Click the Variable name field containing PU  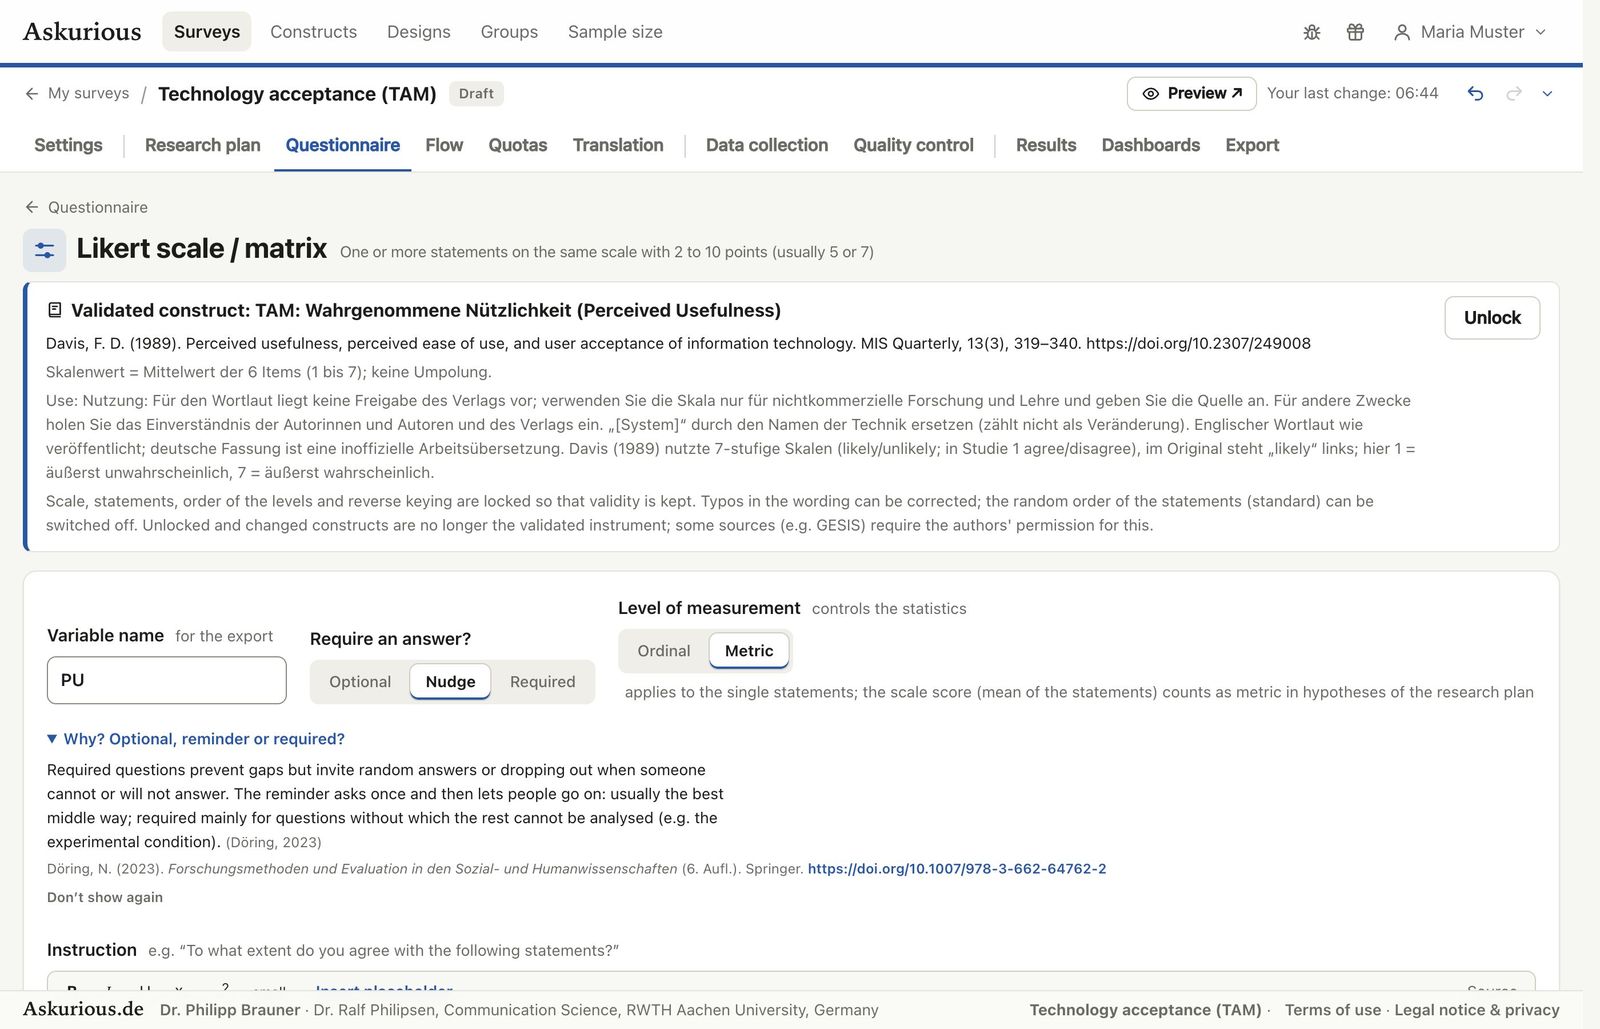(x=167, y=680)
